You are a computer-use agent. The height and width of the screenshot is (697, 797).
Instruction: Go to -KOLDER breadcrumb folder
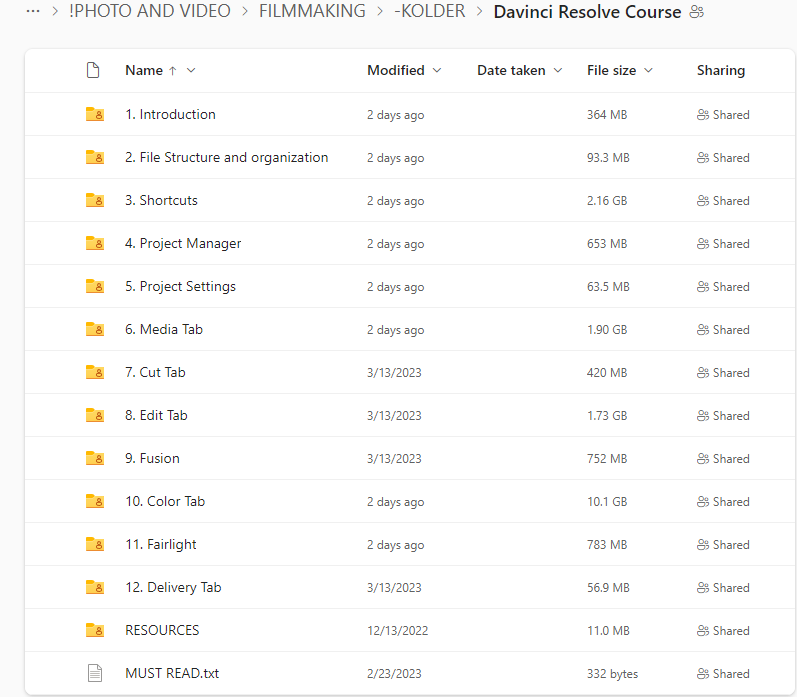(x=430, y=11)
